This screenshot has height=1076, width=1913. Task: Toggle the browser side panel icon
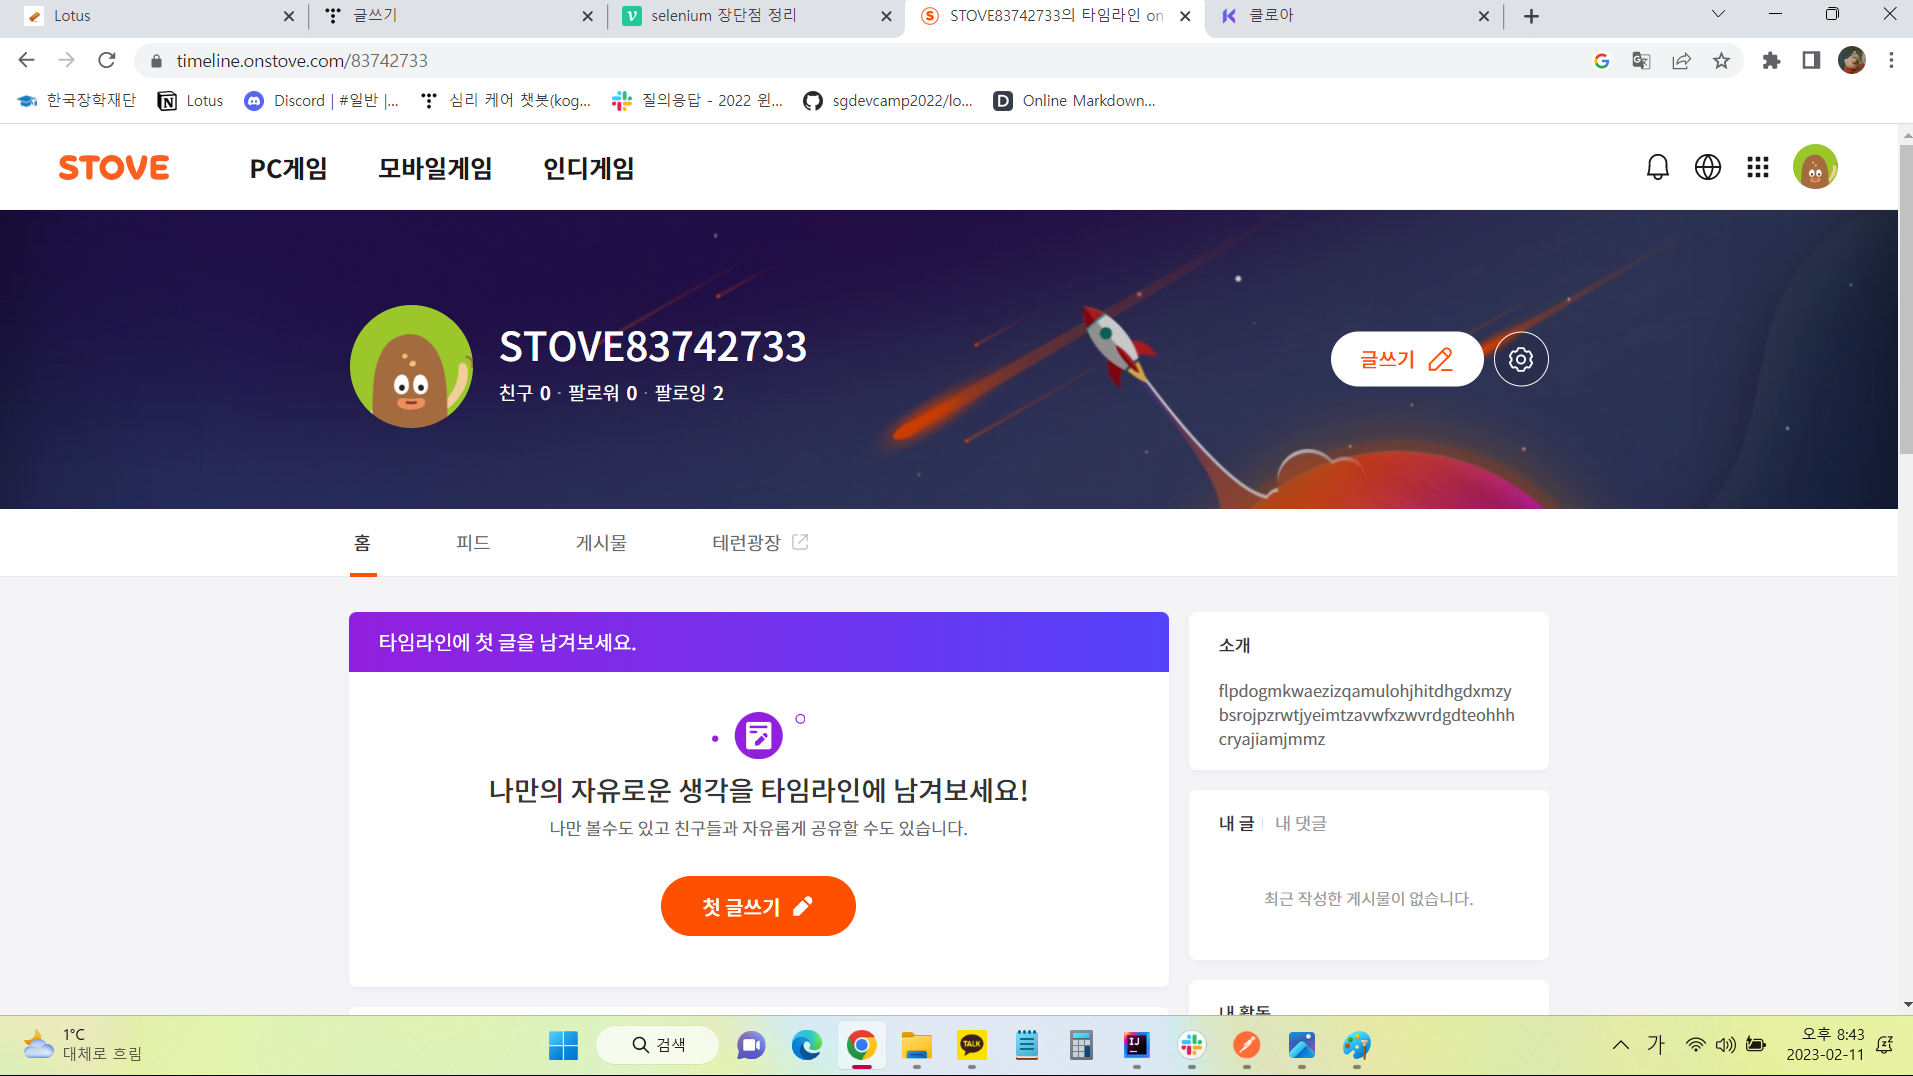pyautogui.click(x=1811, y=60)
